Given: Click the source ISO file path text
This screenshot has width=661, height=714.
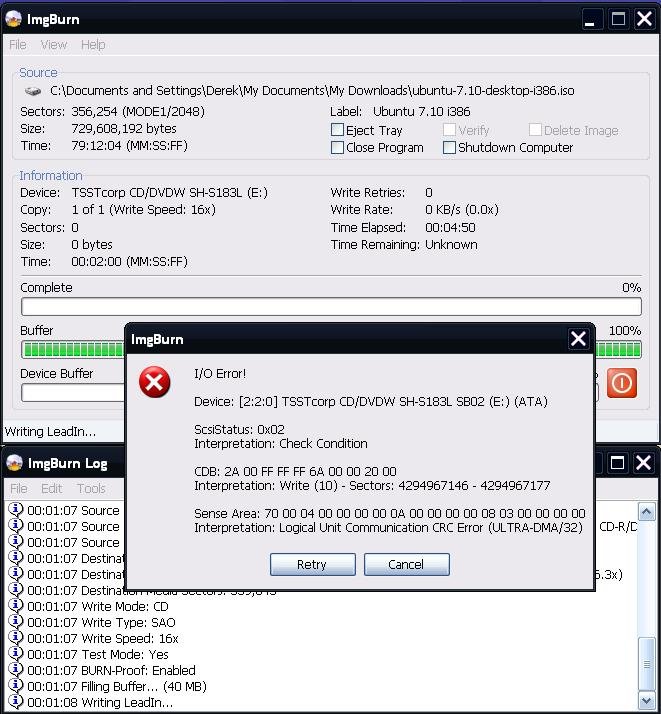Looking at the screenshot, I should point(312,91).
